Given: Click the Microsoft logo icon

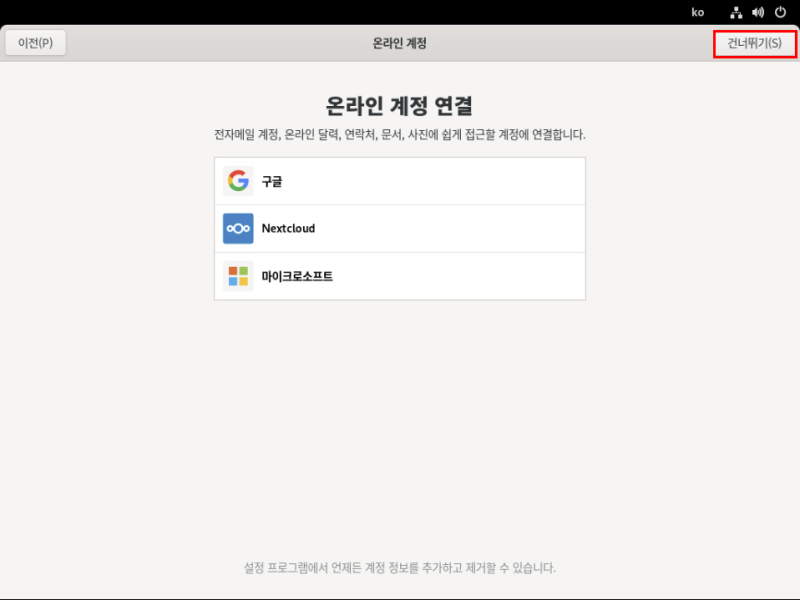Looking at the screenshot, I should coord(238,276).
